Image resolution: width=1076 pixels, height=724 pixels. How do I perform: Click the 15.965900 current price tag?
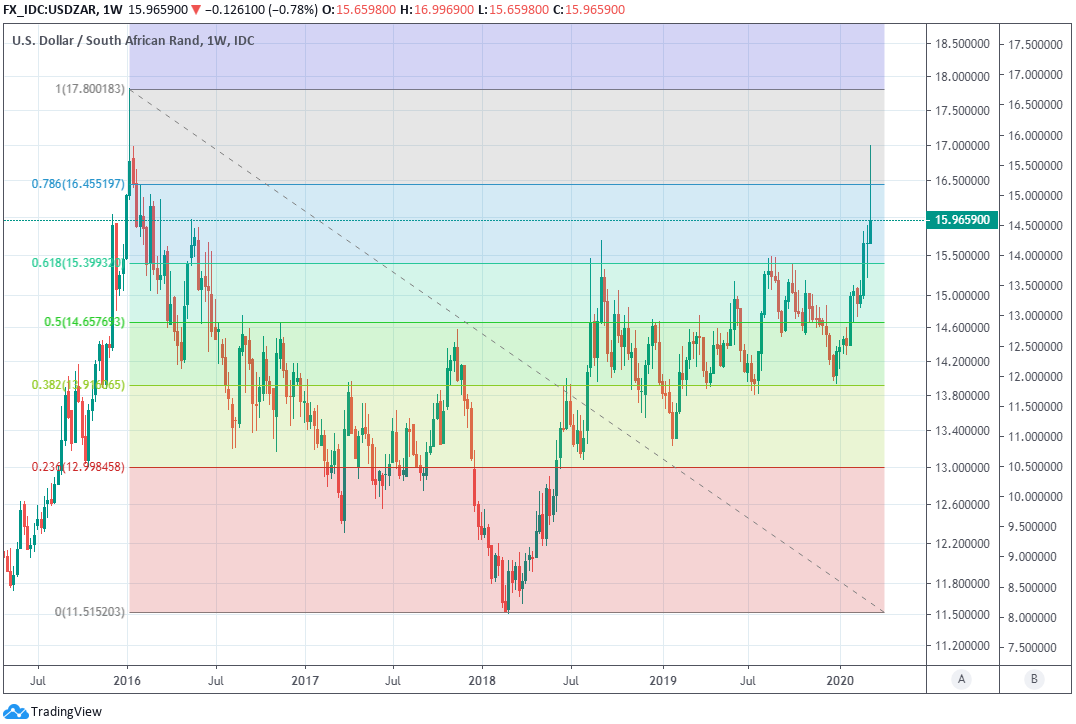[963, 220]
